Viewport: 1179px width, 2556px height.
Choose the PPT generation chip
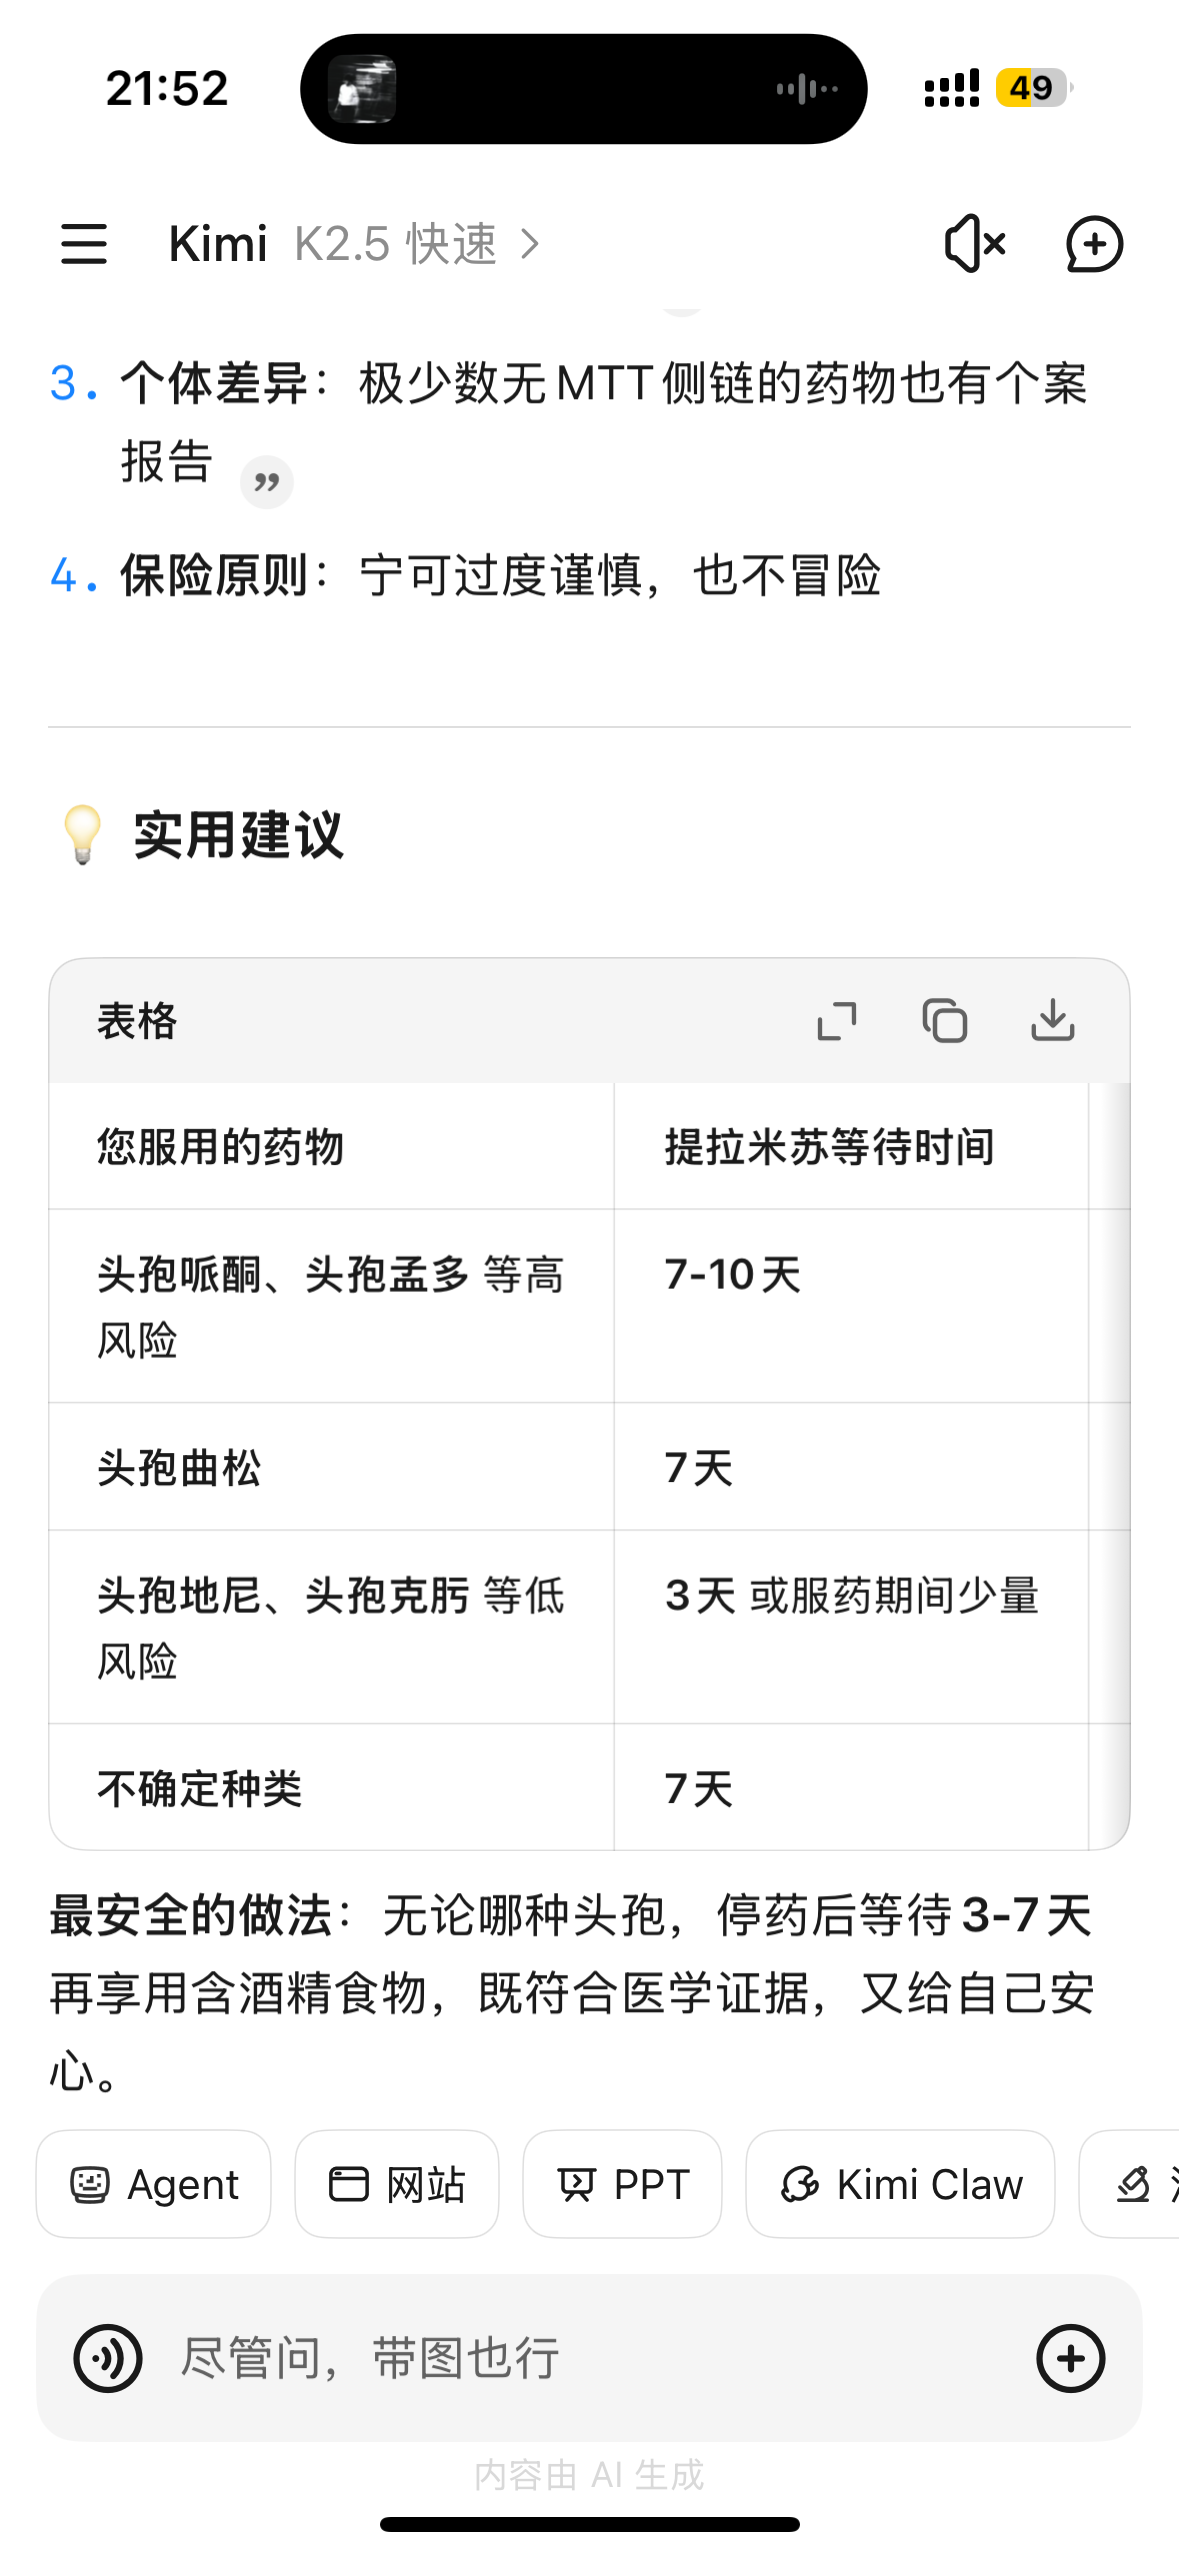pos(622,2184)
